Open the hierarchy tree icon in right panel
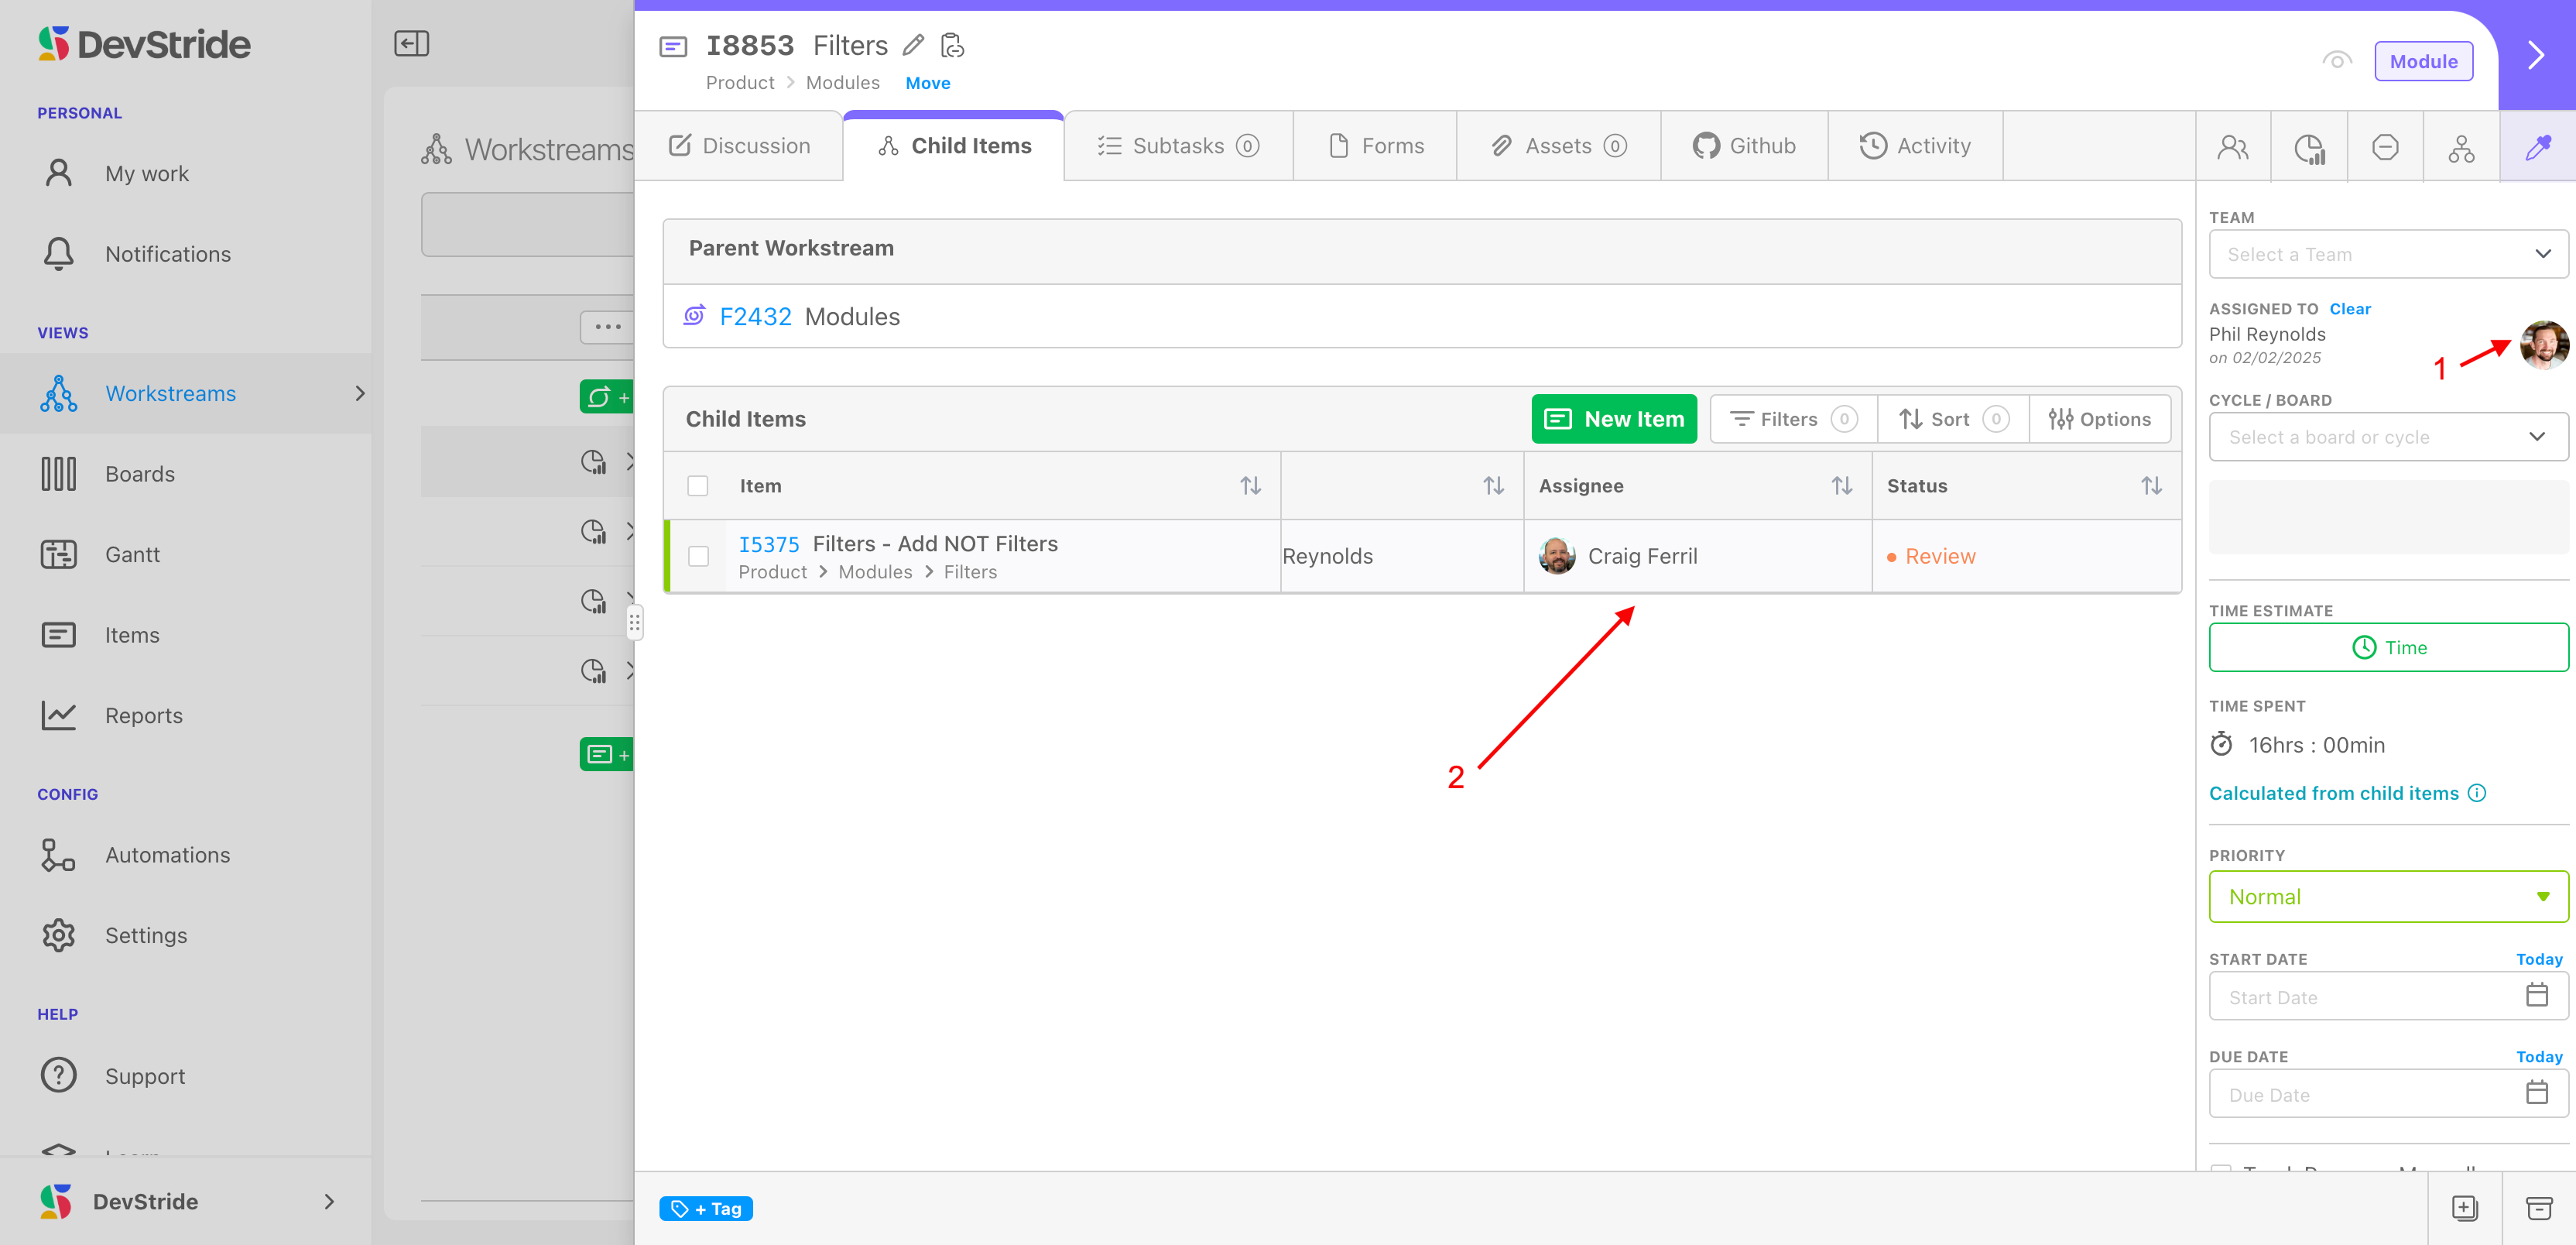 (2461, 147)
